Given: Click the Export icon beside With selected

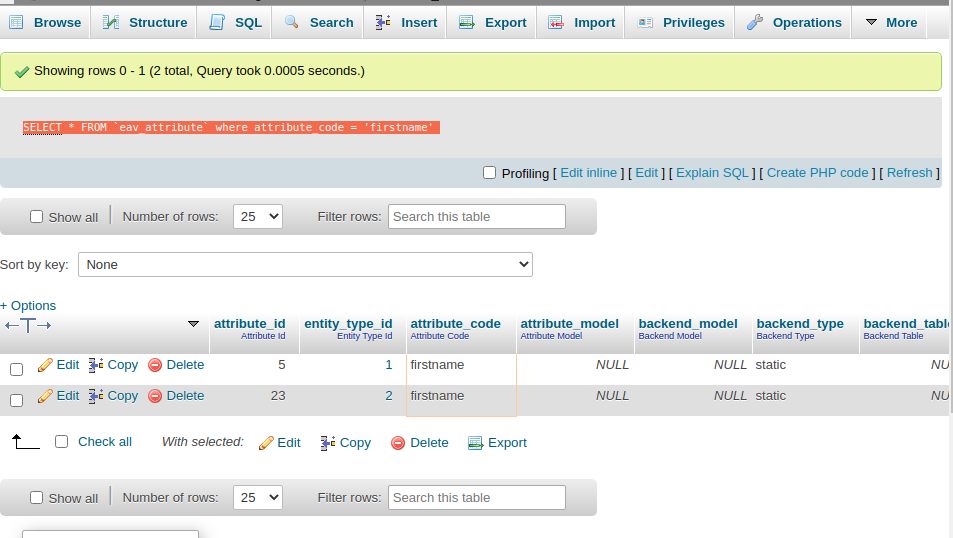Looking at the screenshot, I should tap(476, 443).
